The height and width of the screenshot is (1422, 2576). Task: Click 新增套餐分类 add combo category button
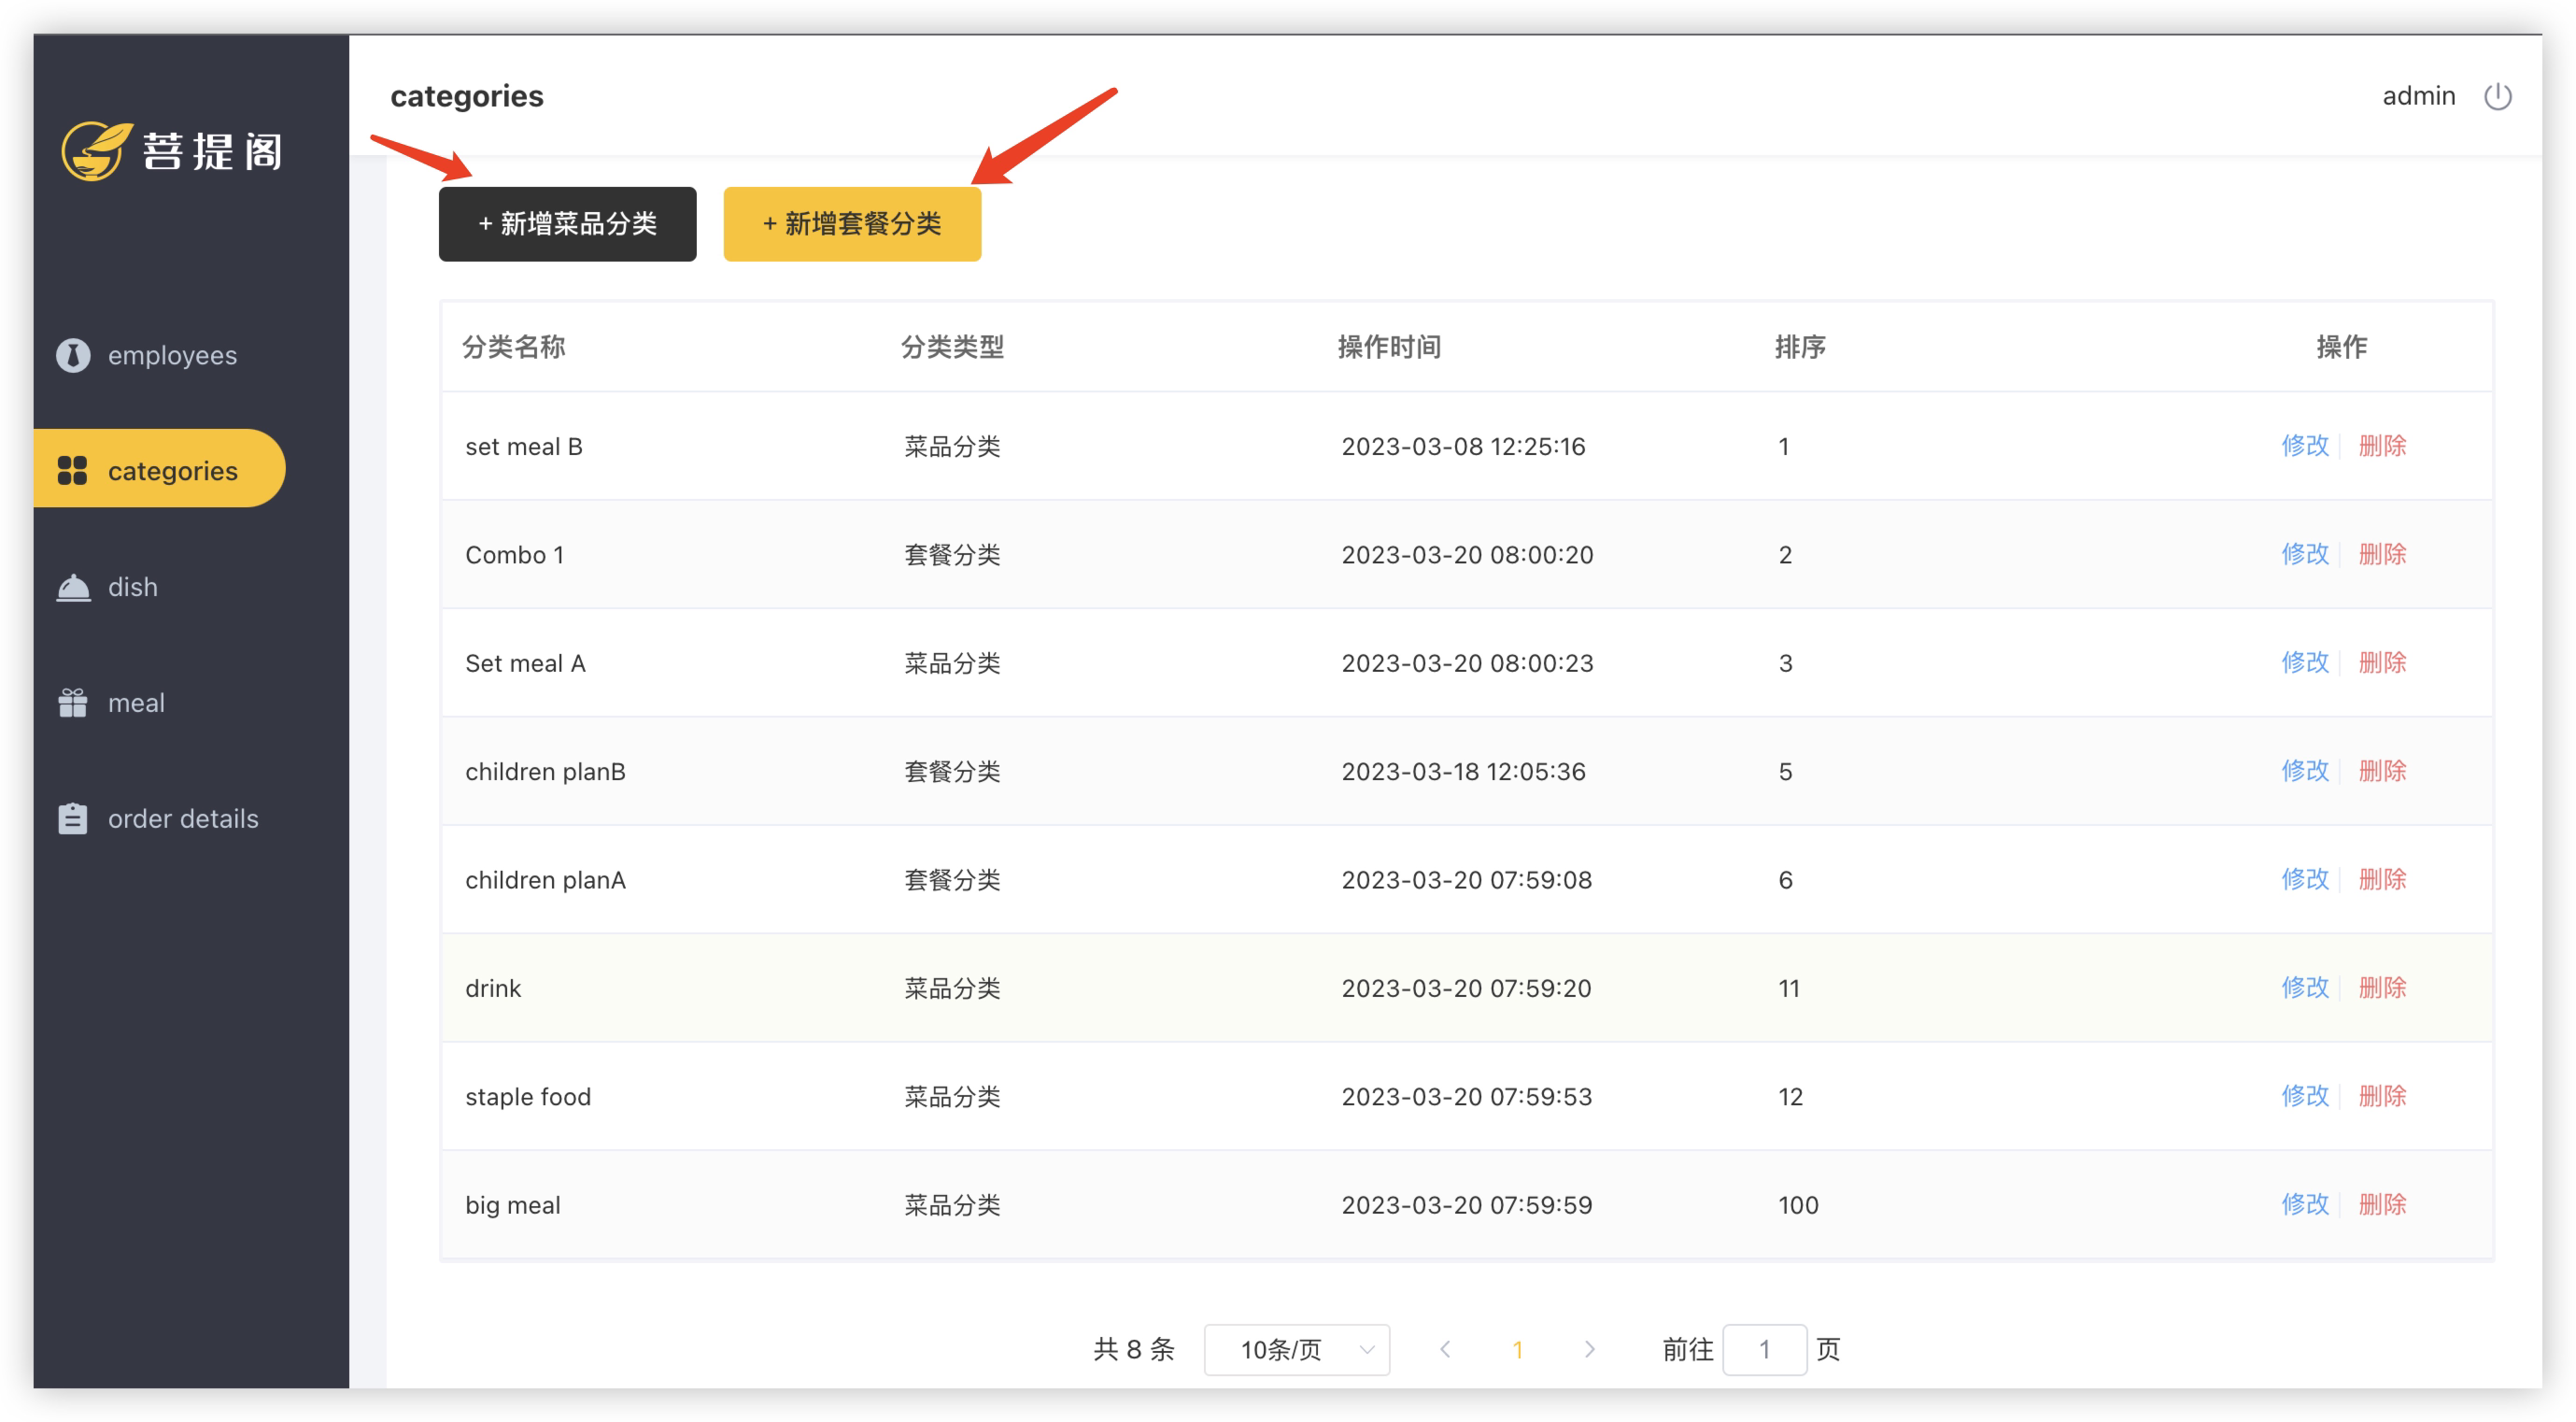coord(852,224)
